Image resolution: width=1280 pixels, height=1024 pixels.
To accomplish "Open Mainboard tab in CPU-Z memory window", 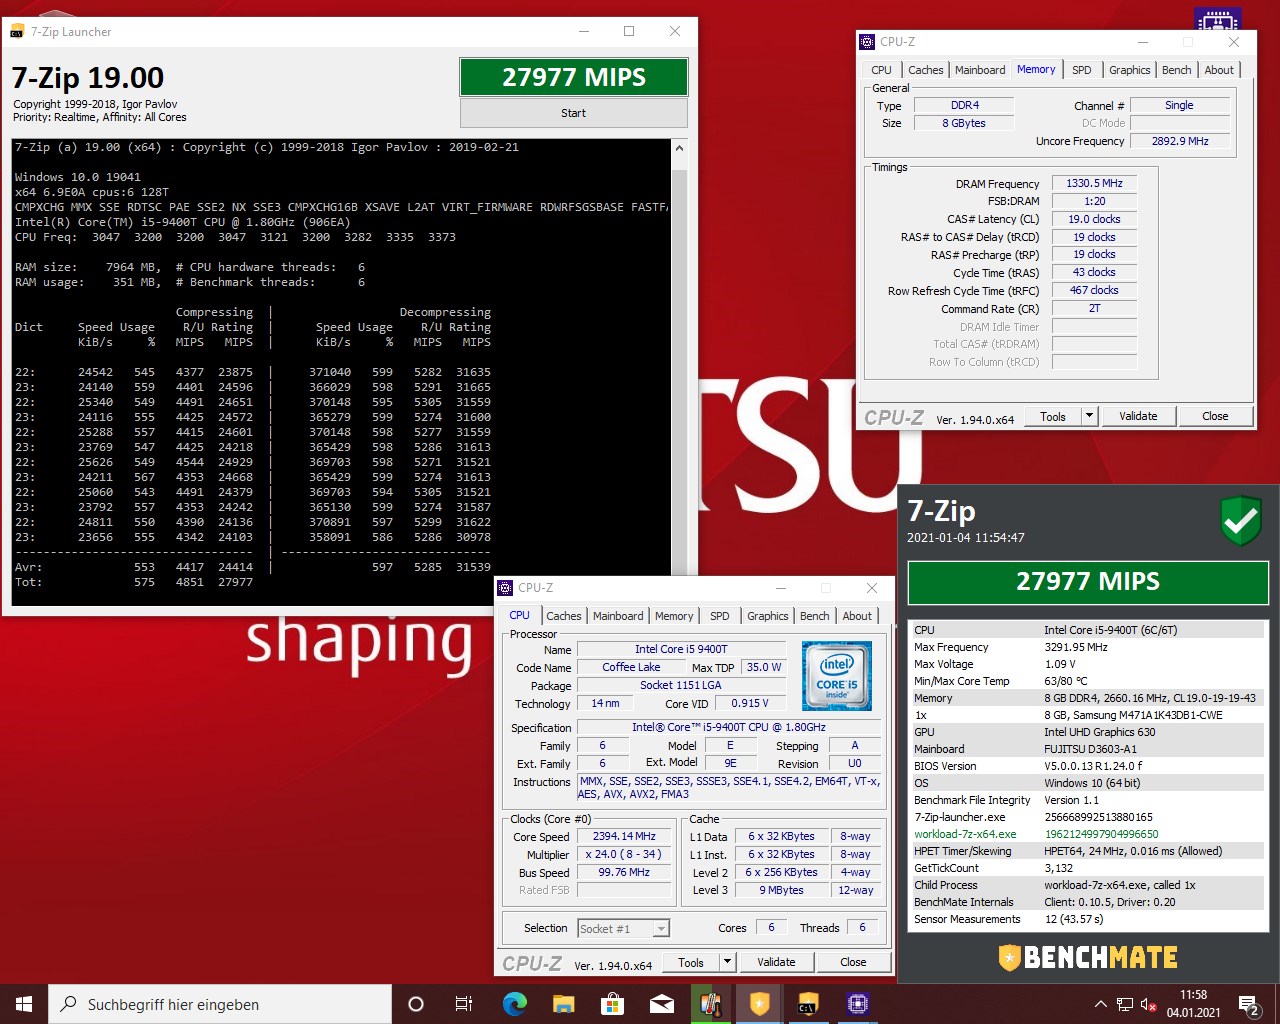I will 980,70.
